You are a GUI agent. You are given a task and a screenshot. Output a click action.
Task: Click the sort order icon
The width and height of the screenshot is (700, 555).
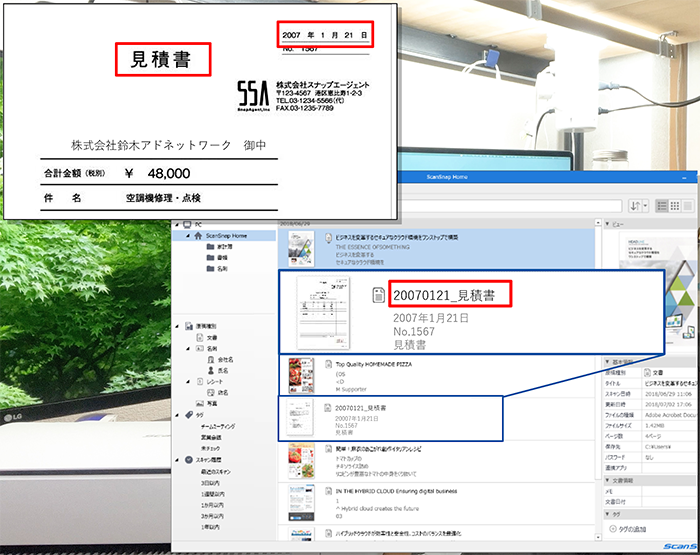(x=634, y=206)
